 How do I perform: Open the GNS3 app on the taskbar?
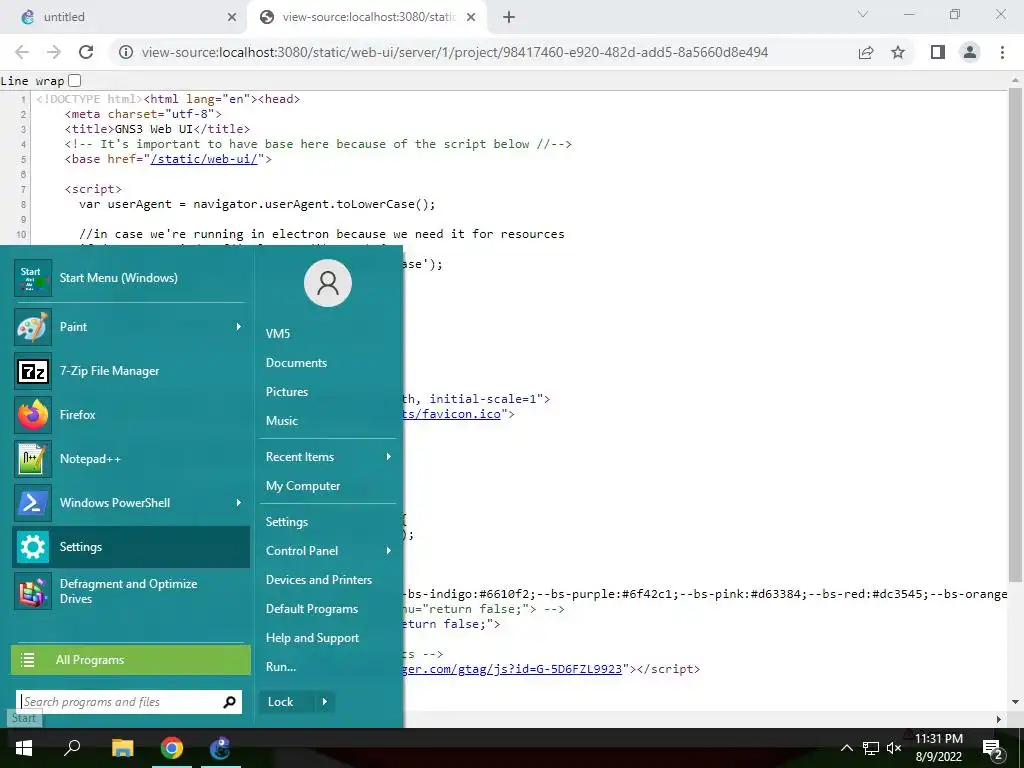(x=220, y=748)
